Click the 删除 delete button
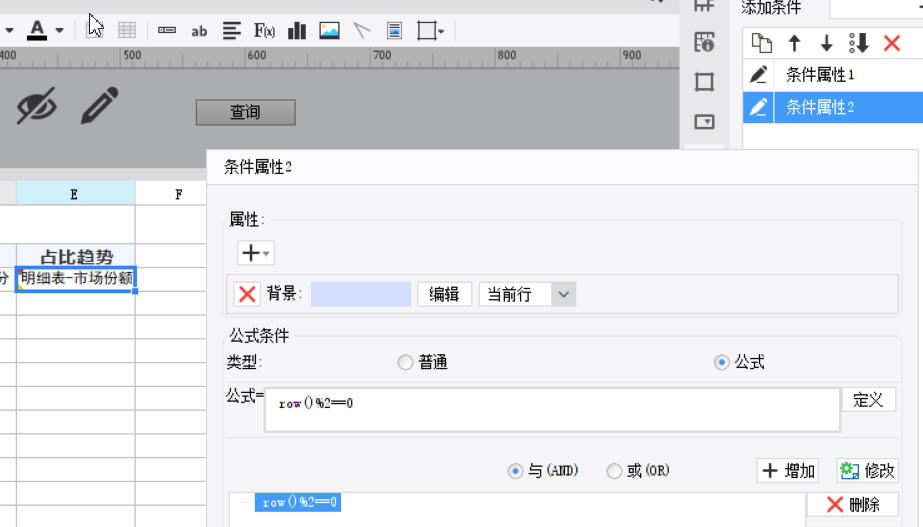 tap(852, 504)
